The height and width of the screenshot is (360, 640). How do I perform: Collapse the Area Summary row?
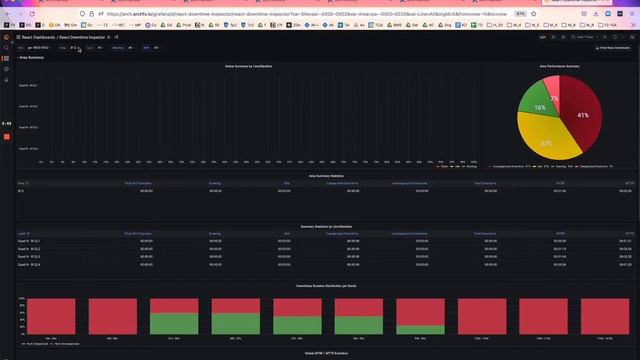[x=31, y=58]
